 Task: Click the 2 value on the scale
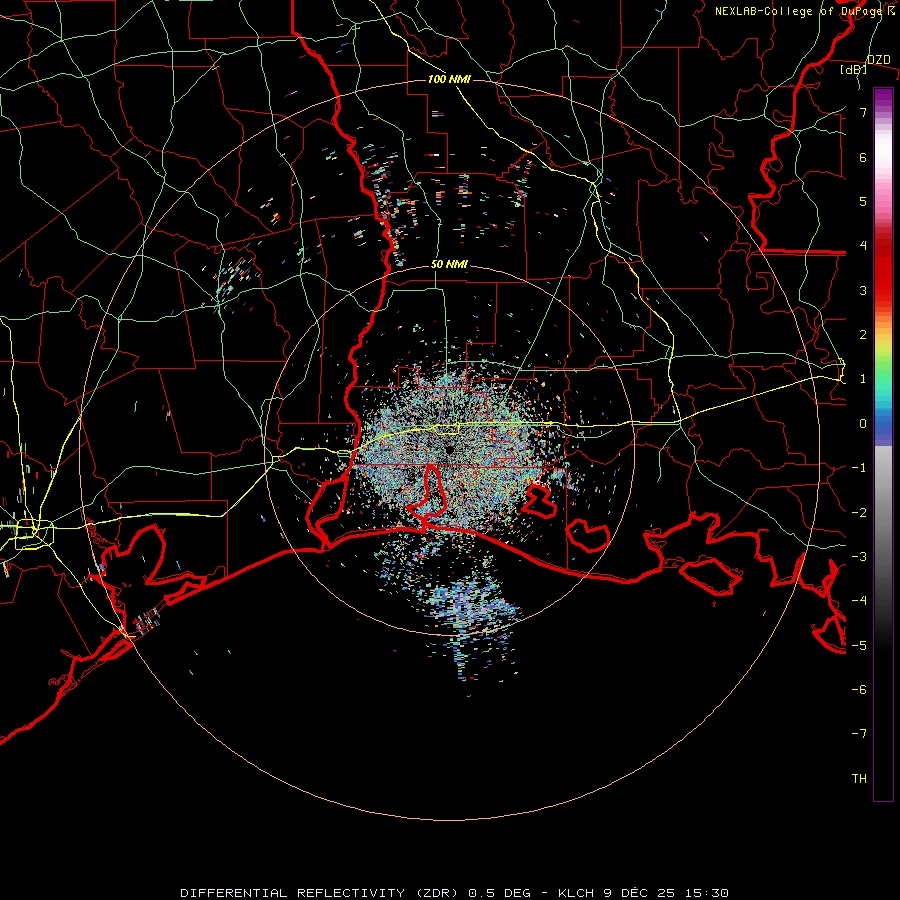point(863,335)
